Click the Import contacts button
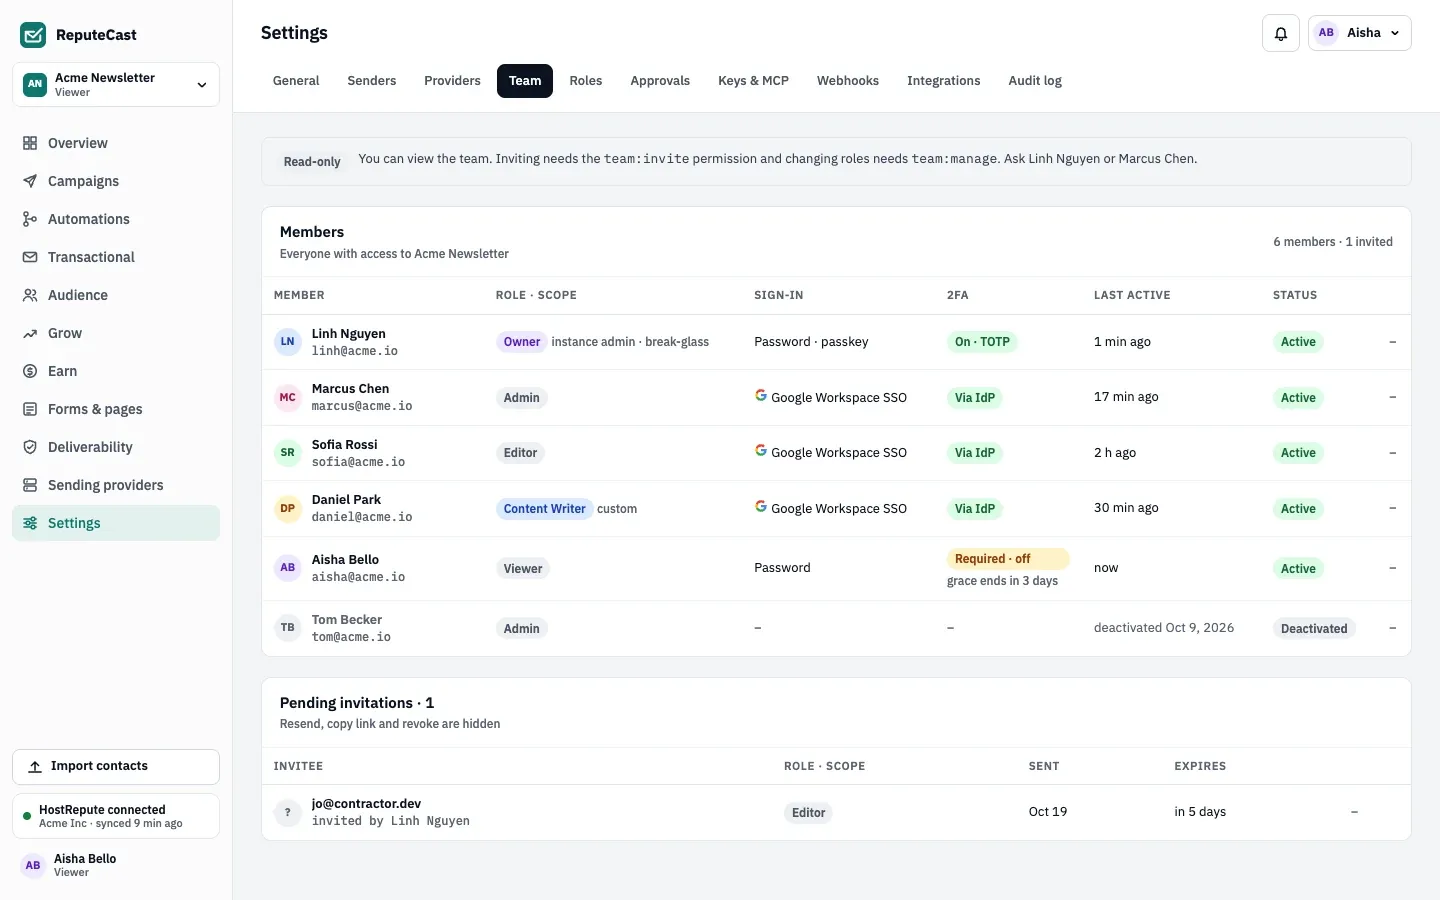The height and width of the screenshot is (900, 1440). (x=116, y=767)
